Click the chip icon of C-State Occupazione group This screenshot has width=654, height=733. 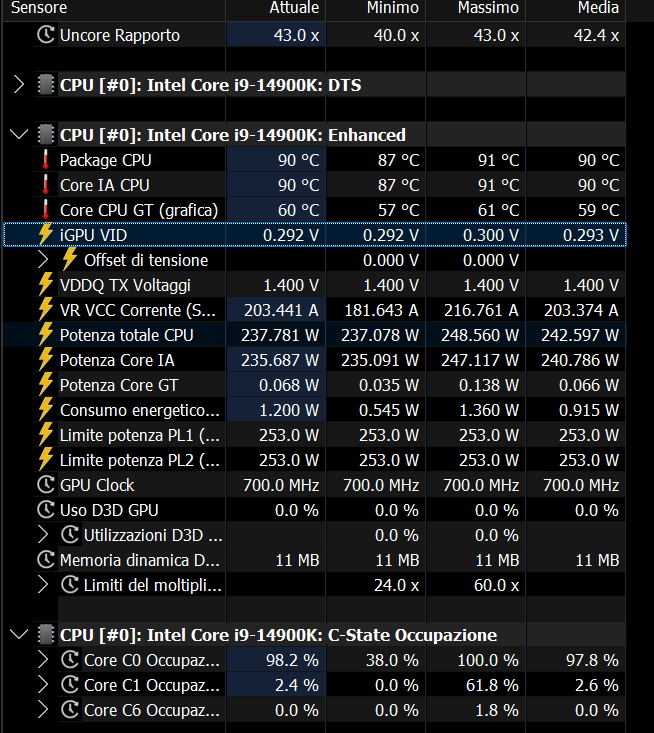click(x=46, y=635)
